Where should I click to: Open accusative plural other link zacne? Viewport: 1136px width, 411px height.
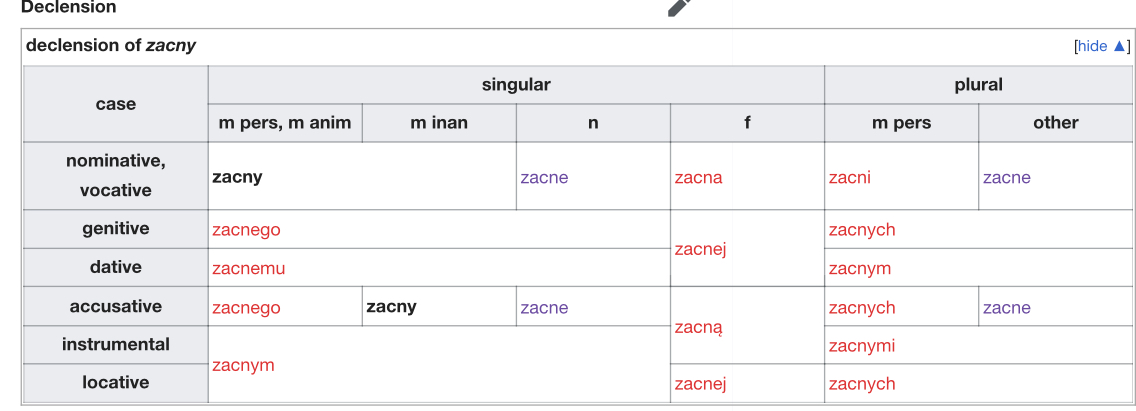[1006, 308]
